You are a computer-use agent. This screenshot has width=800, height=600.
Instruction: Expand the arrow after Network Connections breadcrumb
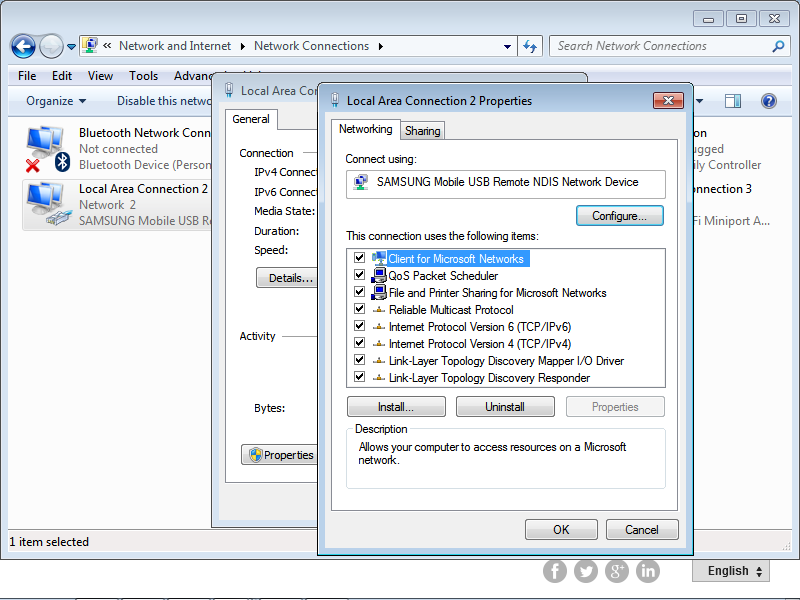[381, 46]
